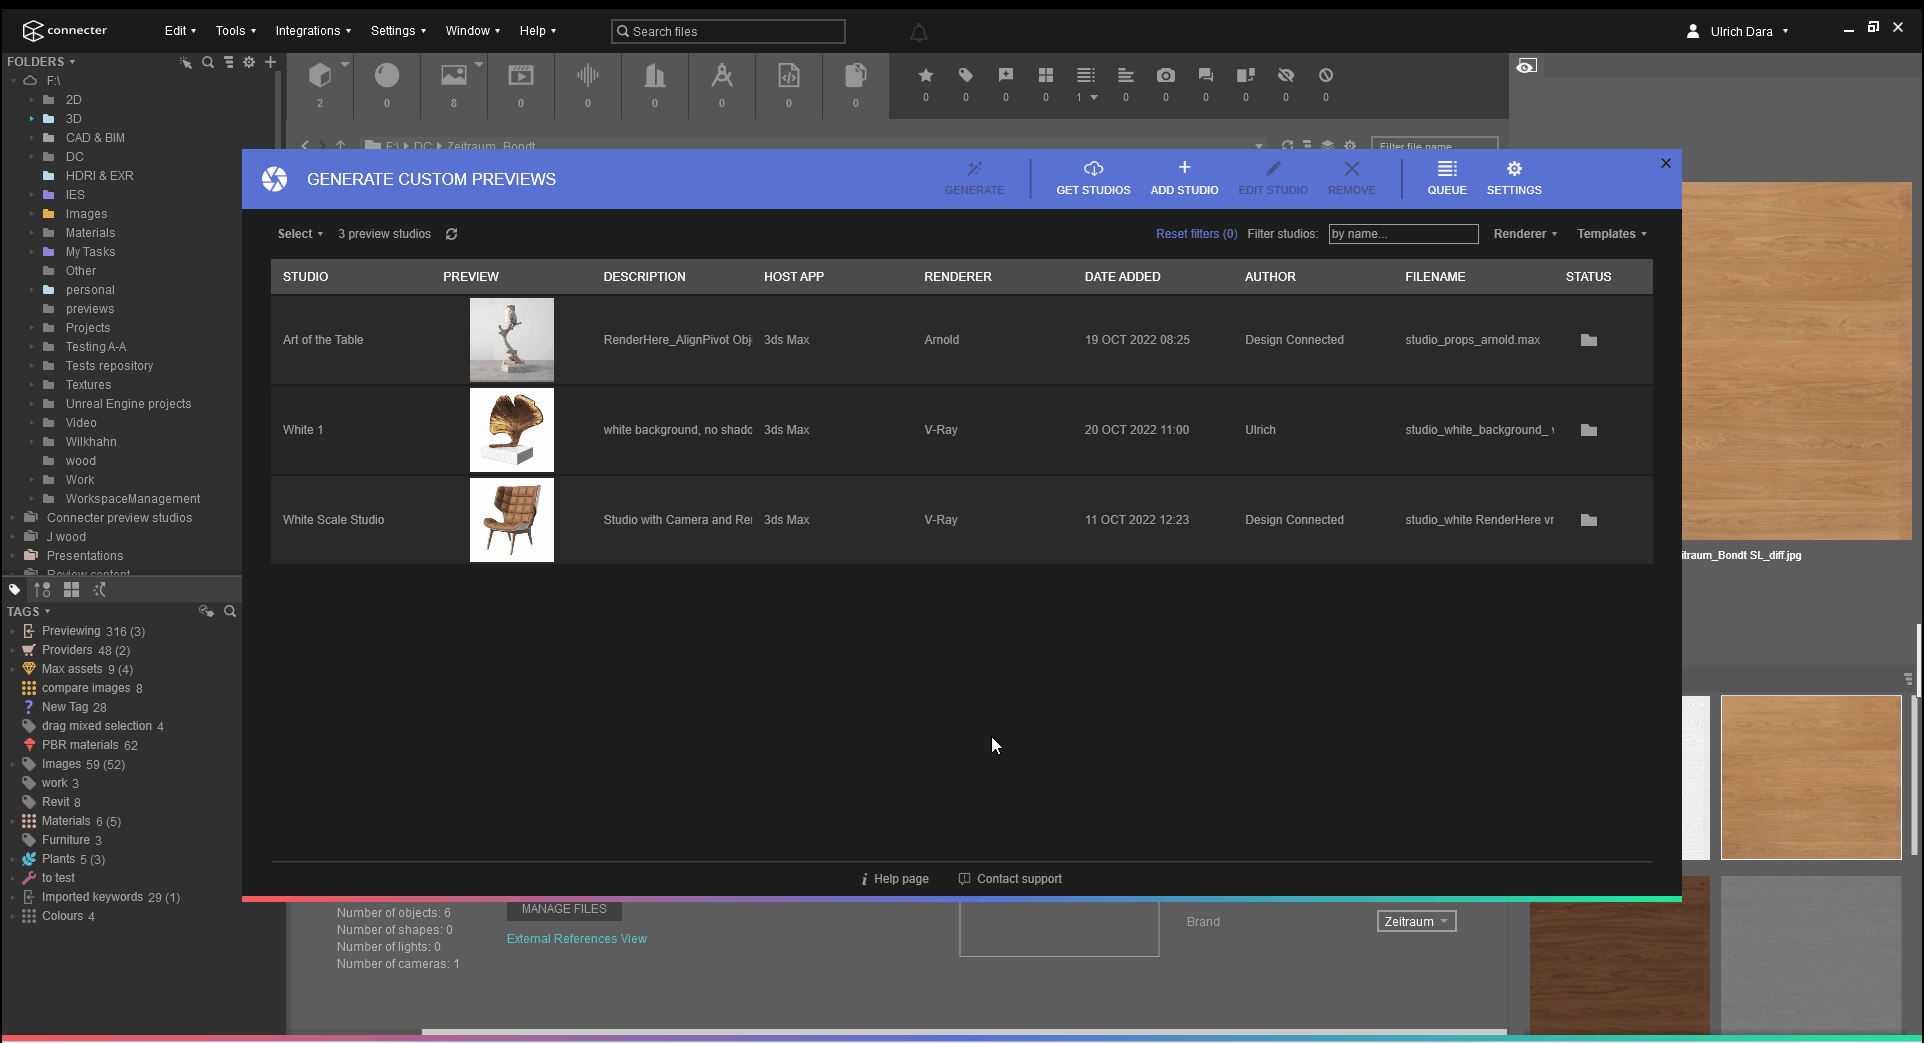Viewport: 1924px width, 1043px height.
Task: Open the Tools menu
Action: [x=234, y=31]
